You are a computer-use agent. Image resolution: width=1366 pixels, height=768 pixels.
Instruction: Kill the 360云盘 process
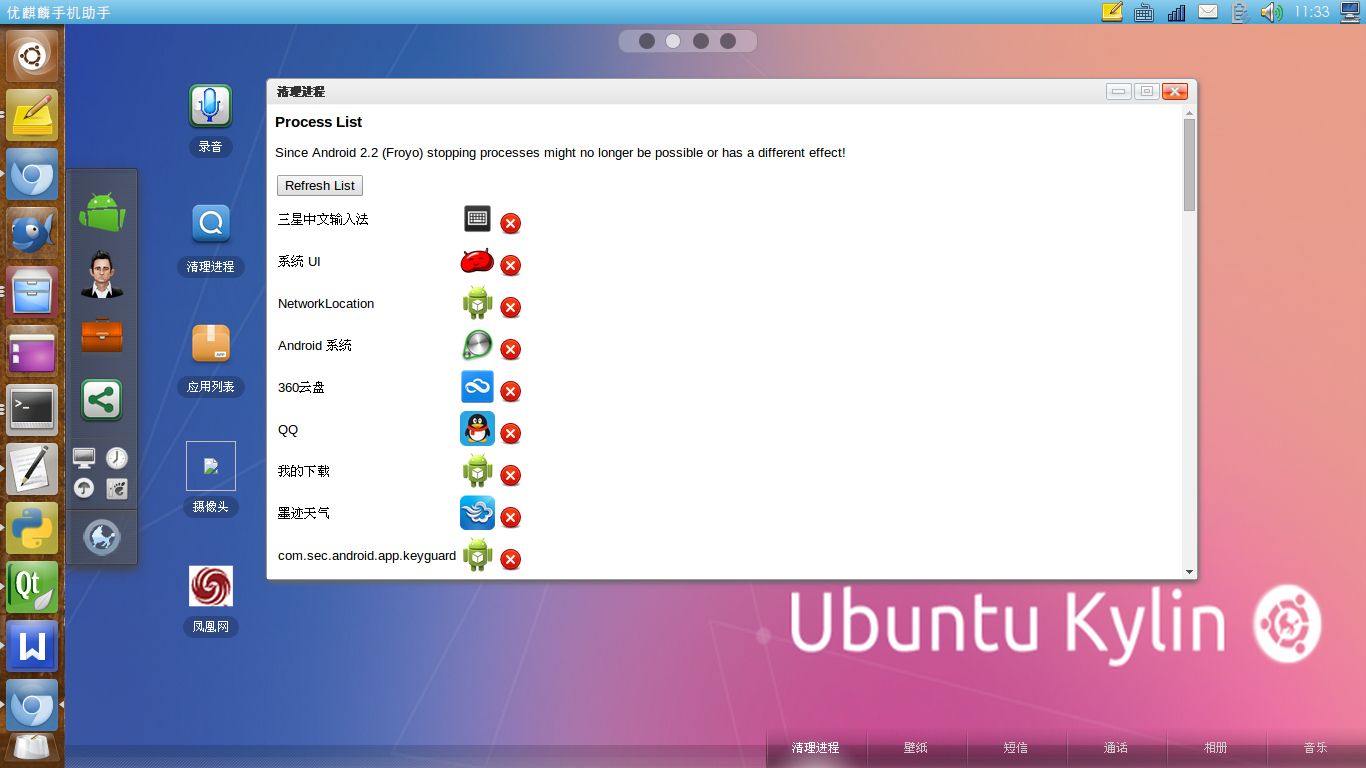pyautogui.click(x=510, y=391)
